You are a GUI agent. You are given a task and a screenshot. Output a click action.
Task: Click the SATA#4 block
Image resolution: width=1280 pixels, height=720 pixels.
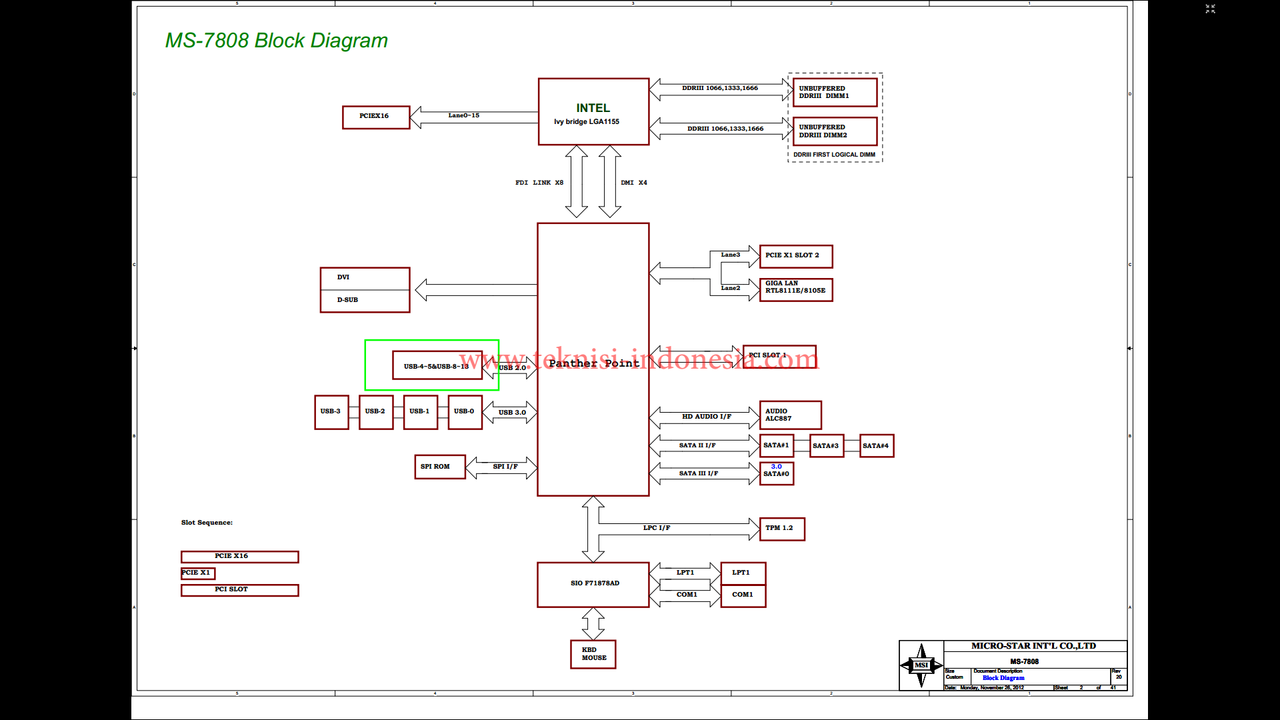(x=876, y=446)
